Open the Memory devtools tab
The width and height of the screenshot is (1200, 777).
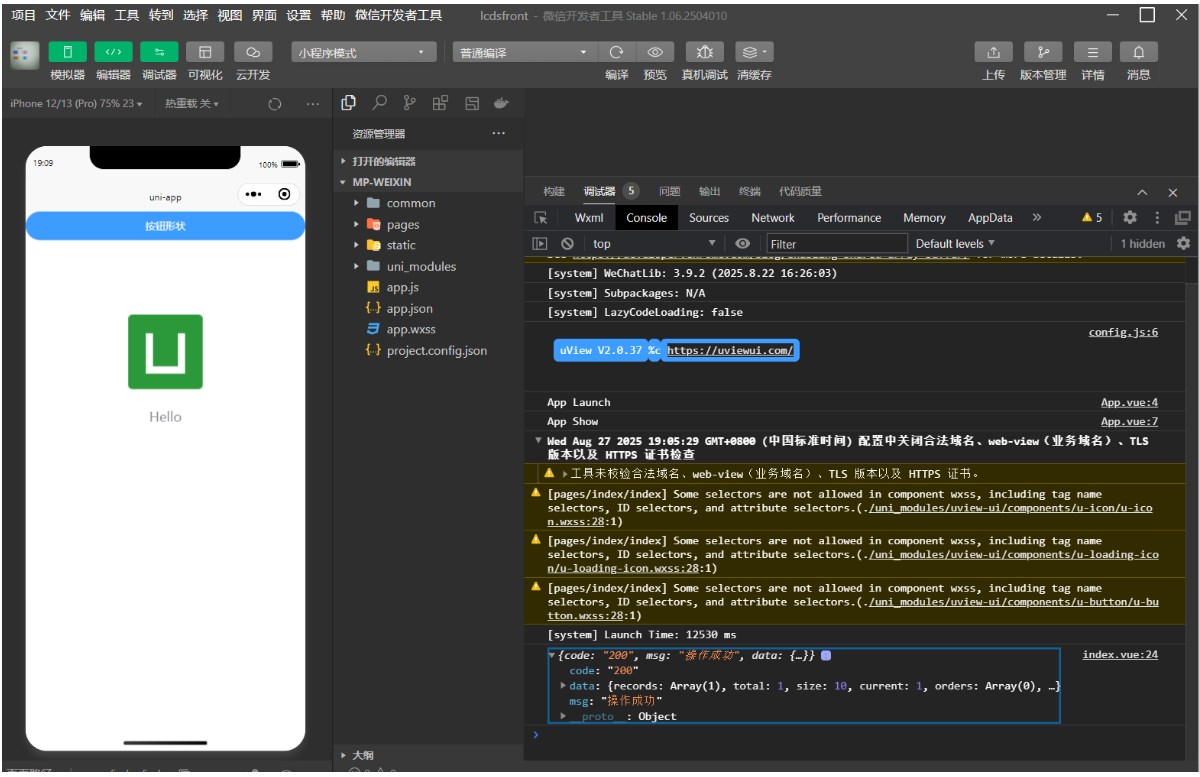pyautogui.click(x=924, y=218)
